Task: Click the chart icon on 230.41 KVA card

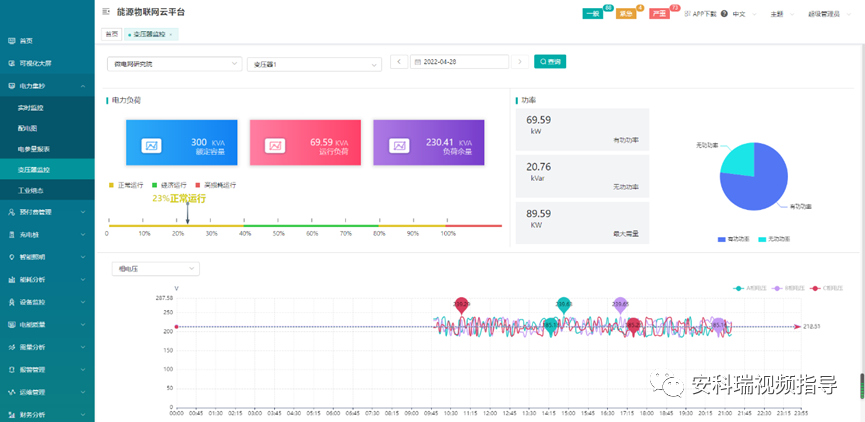Action: point(399,146)
